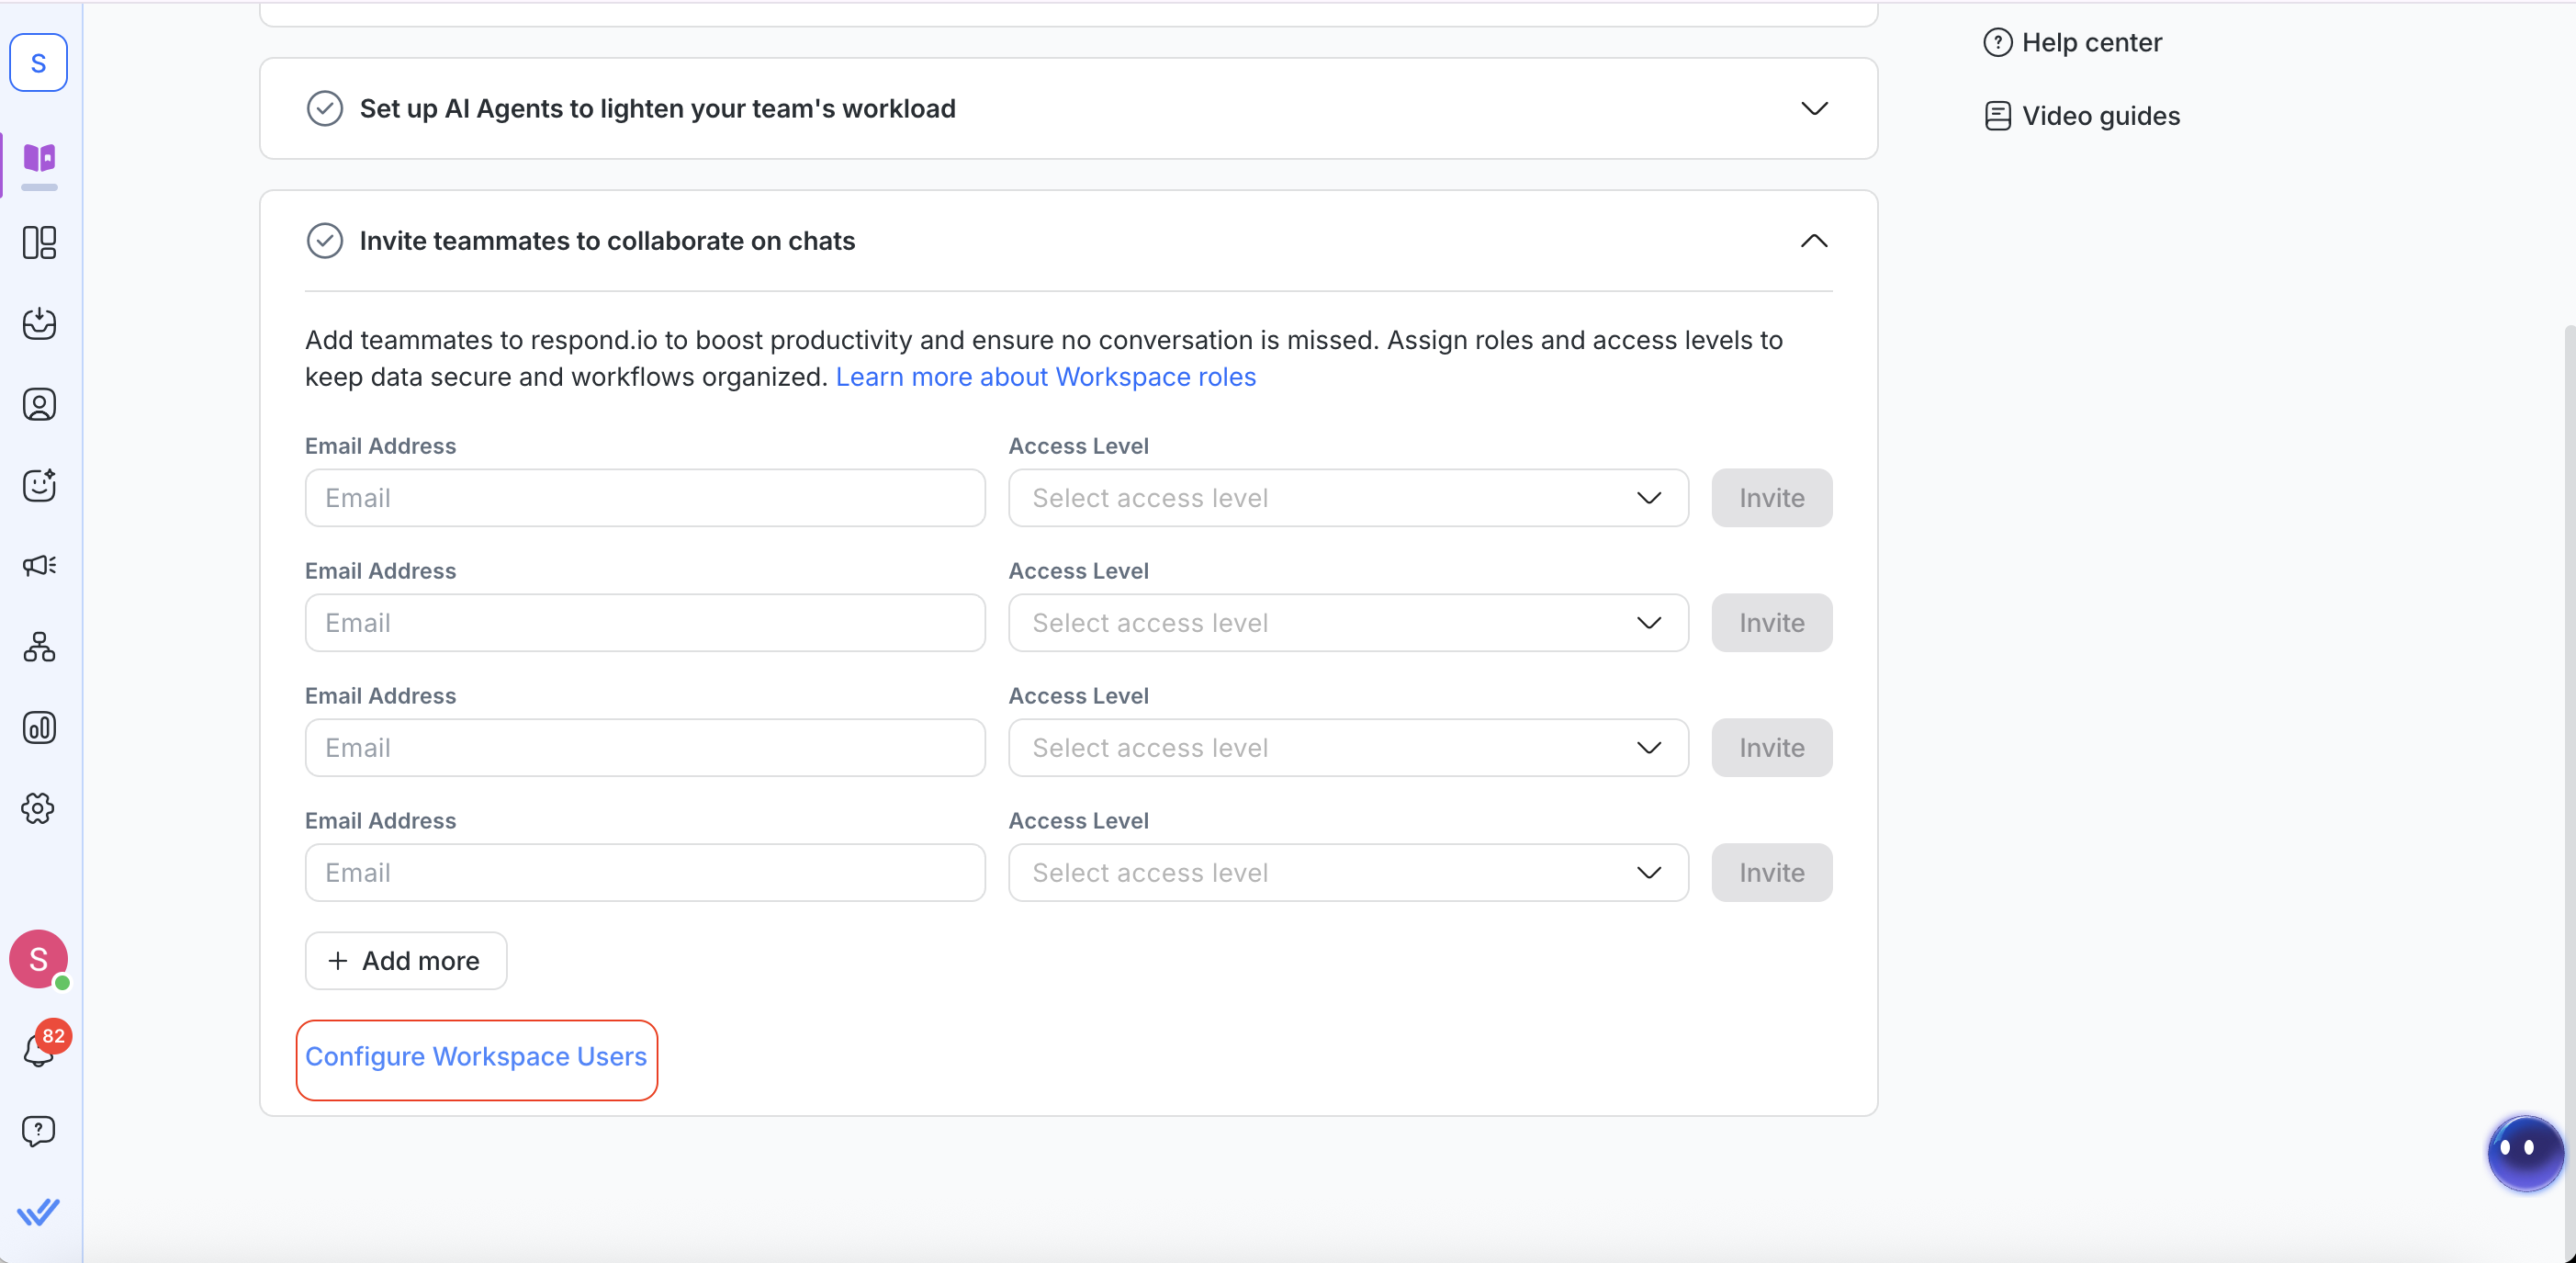The image size is (2576, 1263).
Task: Open the first Select access level dropdown
Action: click(1347, 498)
